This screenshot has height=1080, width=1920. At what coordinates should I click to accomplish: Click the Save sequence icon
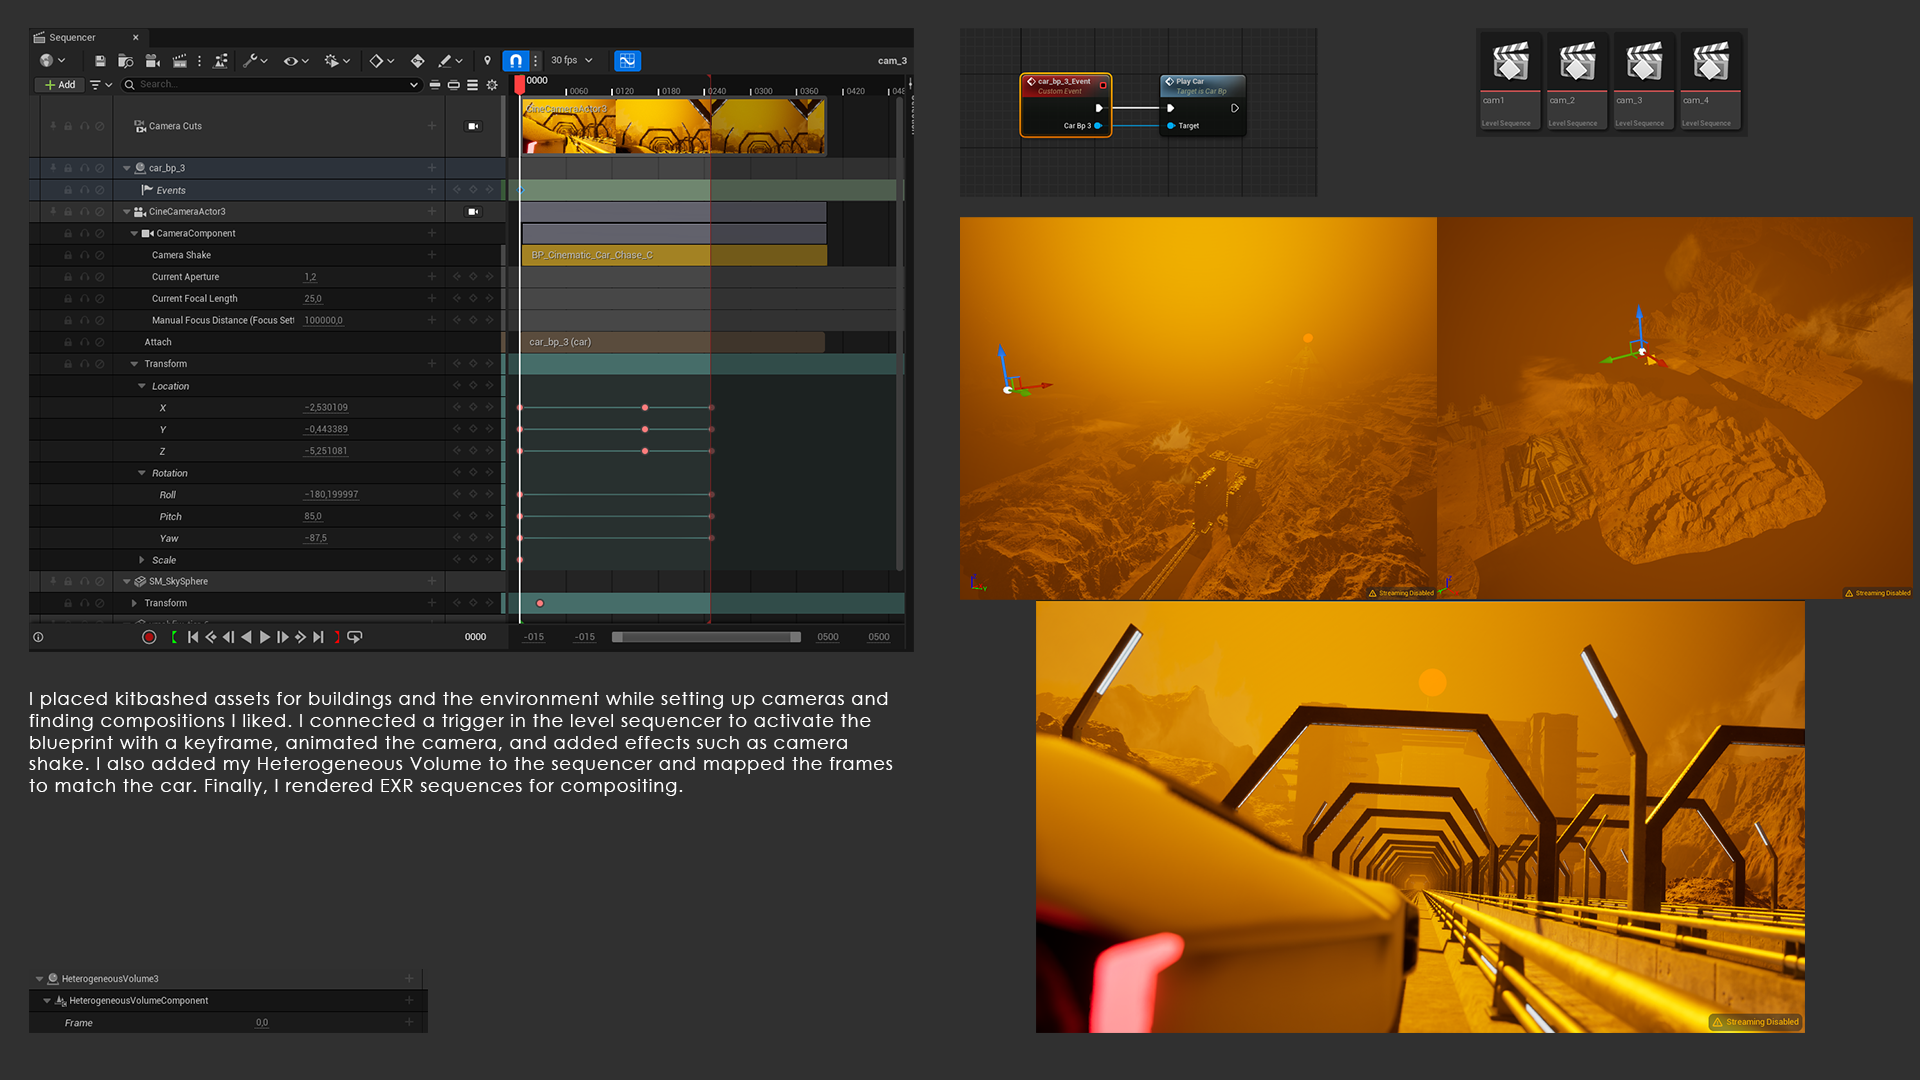coord(100,61)
